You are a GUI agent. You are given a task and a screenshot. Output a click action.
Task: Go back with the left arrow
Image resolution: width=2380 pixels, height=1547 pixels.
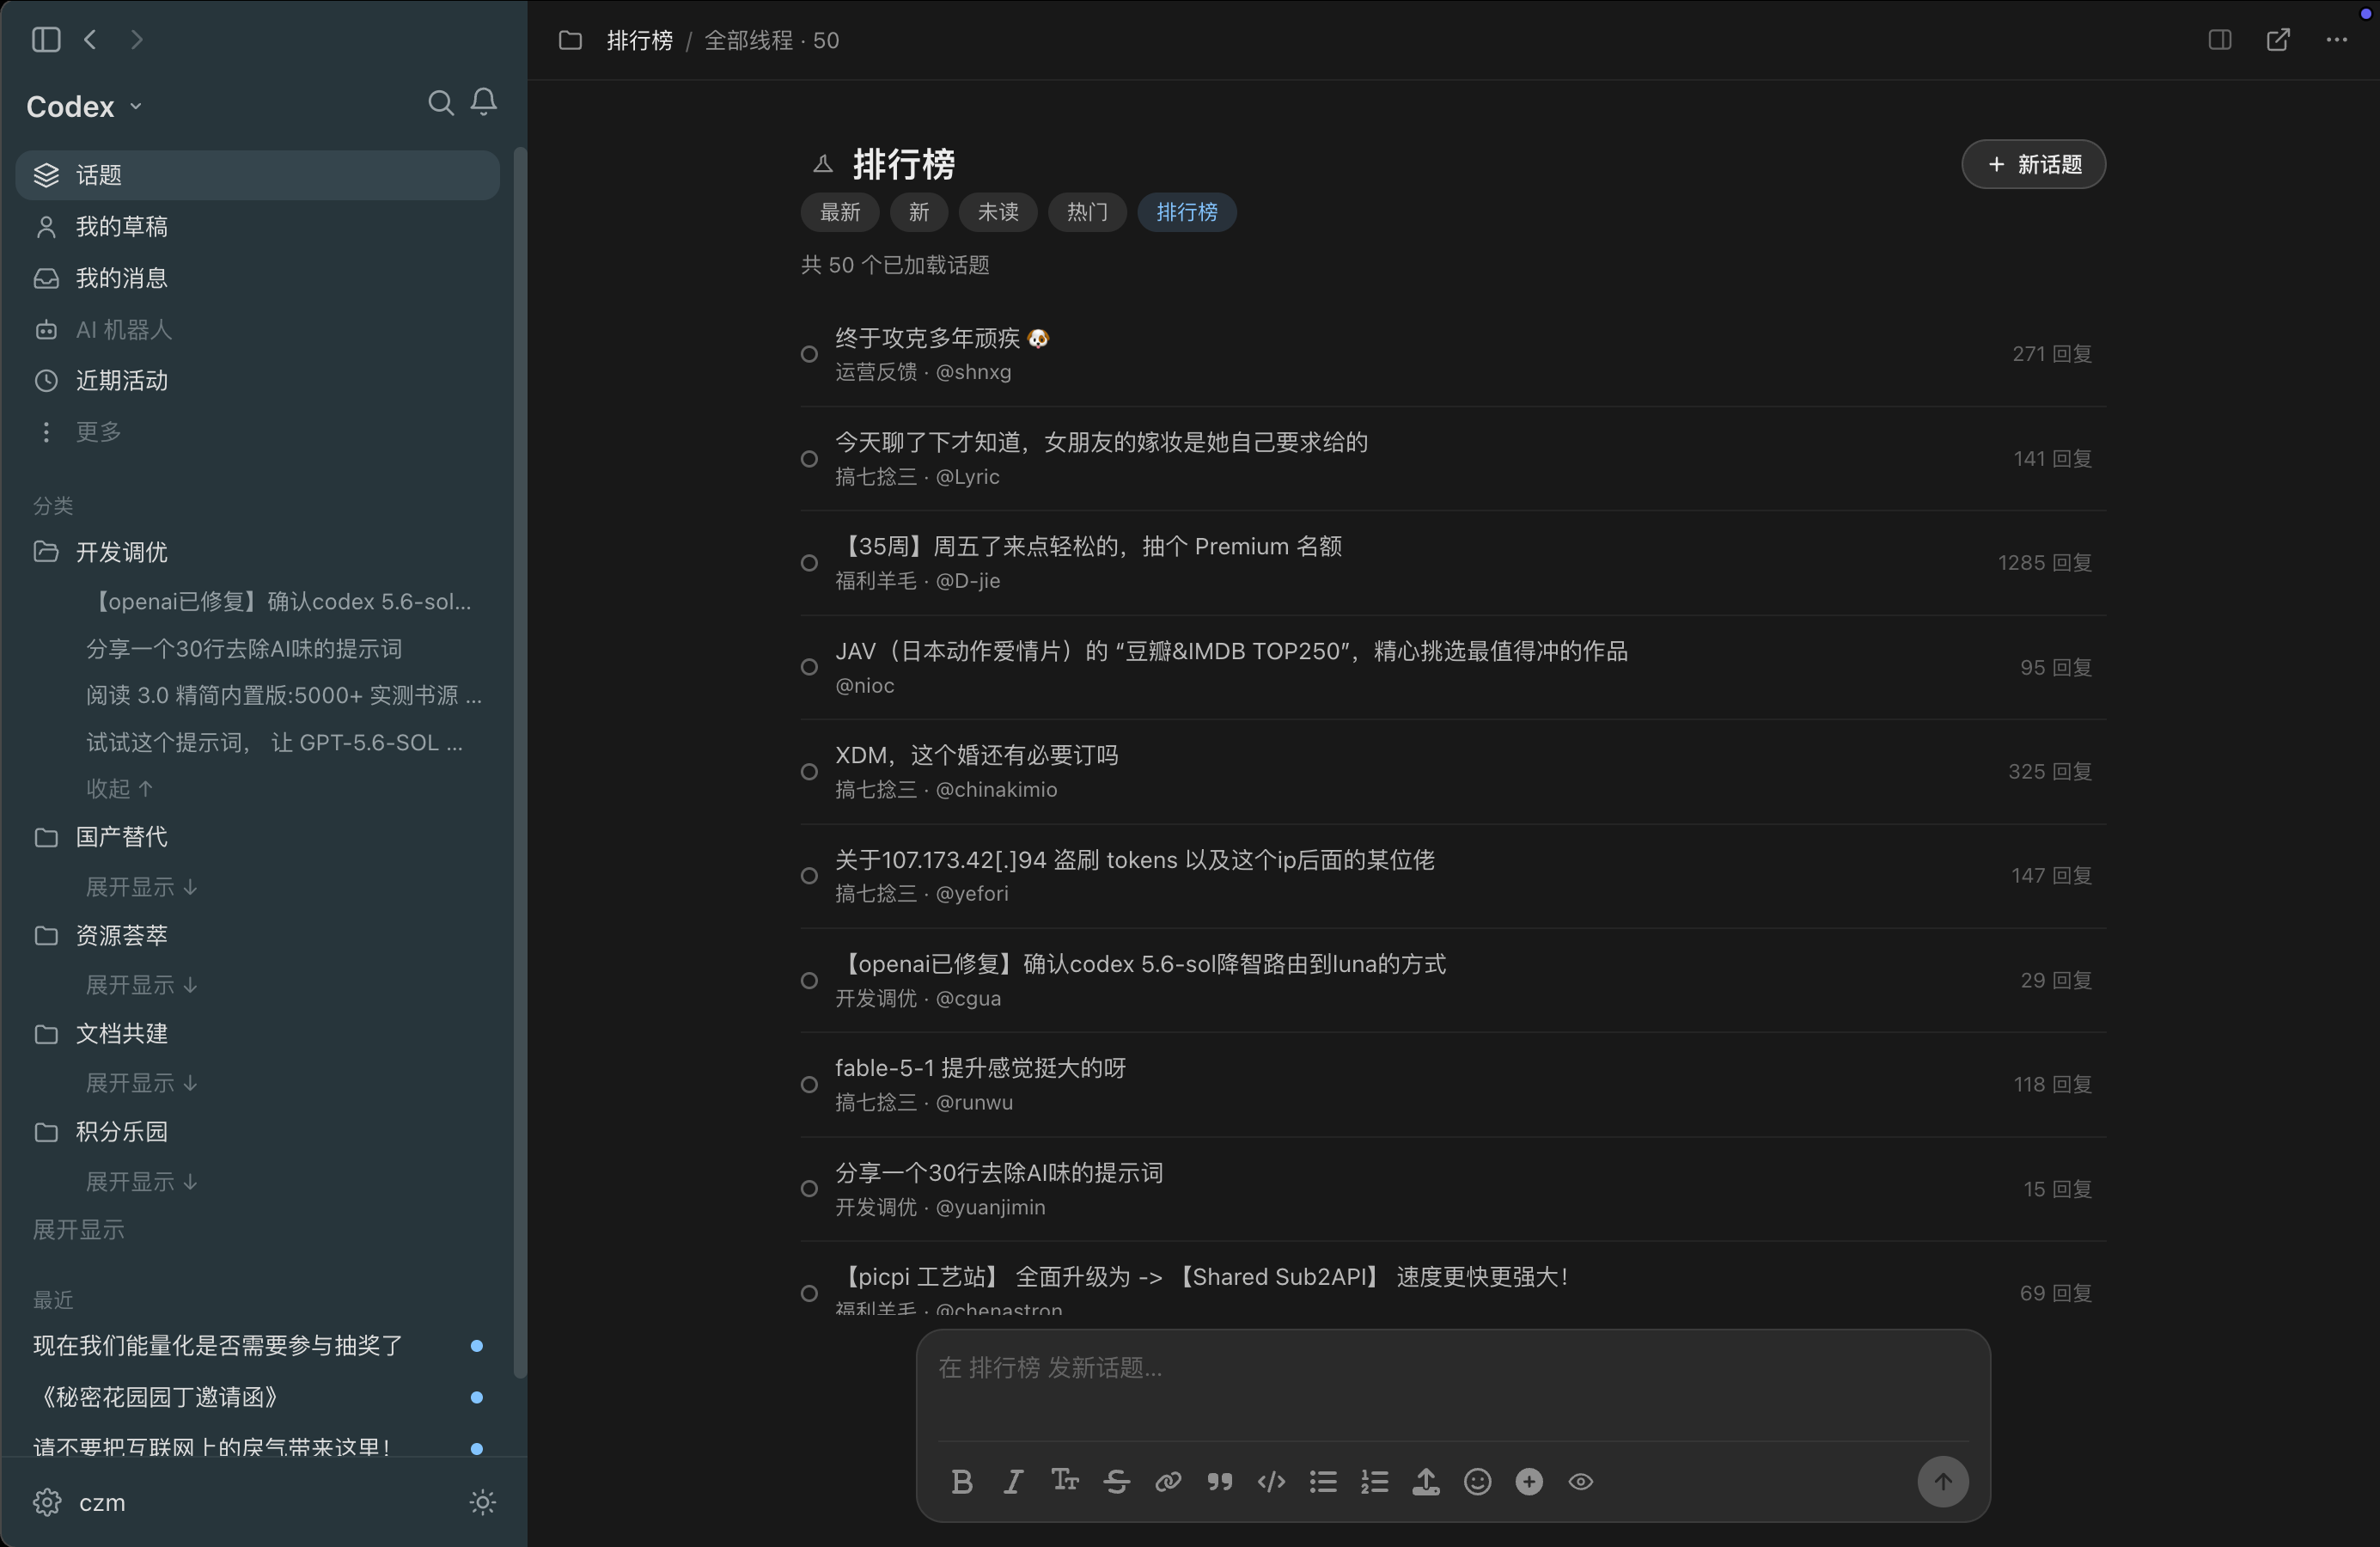tap(90, 39)
